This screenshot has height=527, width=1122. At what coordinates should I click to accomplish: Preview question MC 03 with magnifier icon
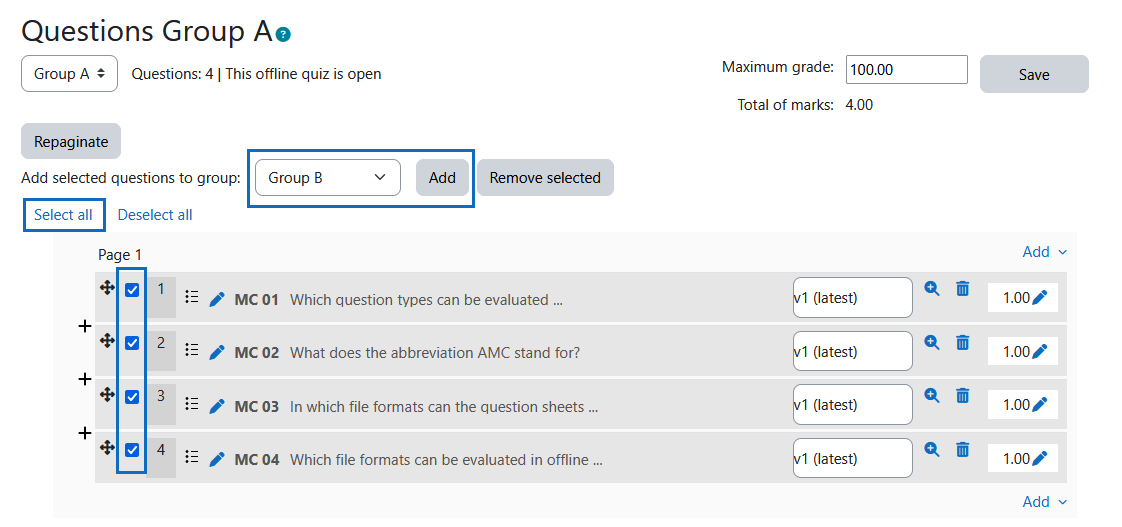[x=932, y=395]
